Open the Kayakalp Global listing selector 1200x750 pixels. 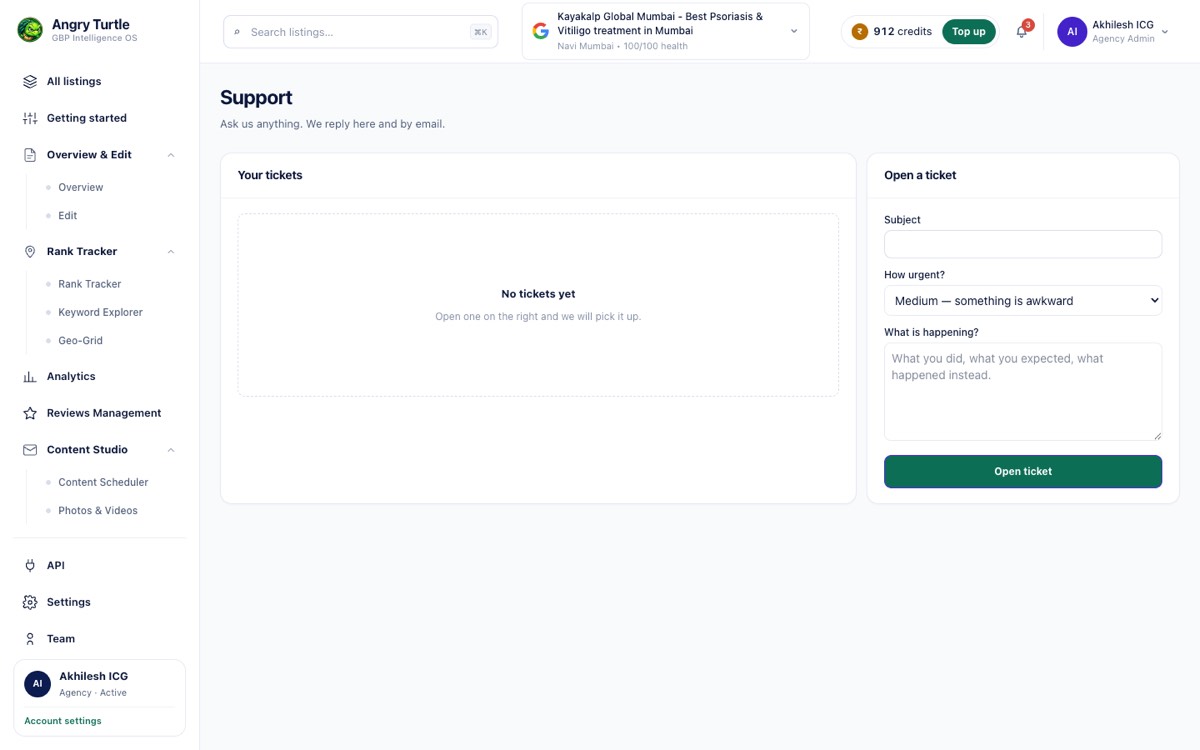666,32
